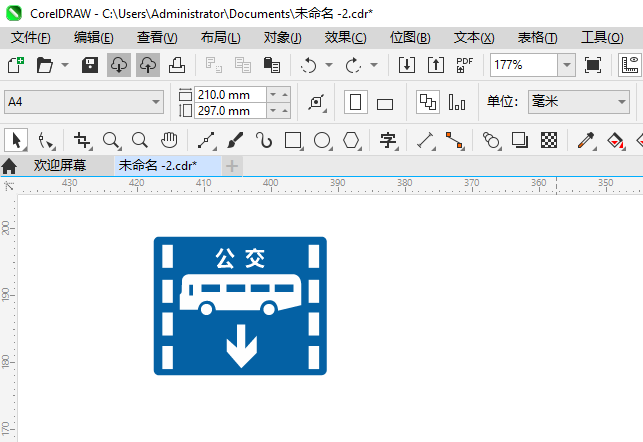Open the 编辑(E) menu
The width and height of the screenshot is (643, 442).
93,38
